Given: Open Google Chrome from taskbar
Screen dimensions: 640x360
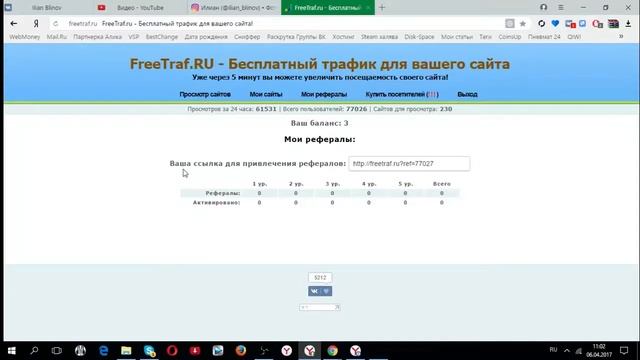Looking at the screenshot, I should pyautogui.click(x=332, y=351).
